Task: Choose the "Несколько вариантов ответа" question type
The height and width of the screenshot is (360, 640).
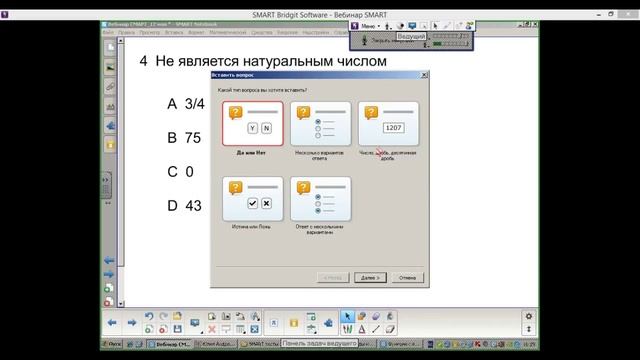Action: tap(320, 124)
